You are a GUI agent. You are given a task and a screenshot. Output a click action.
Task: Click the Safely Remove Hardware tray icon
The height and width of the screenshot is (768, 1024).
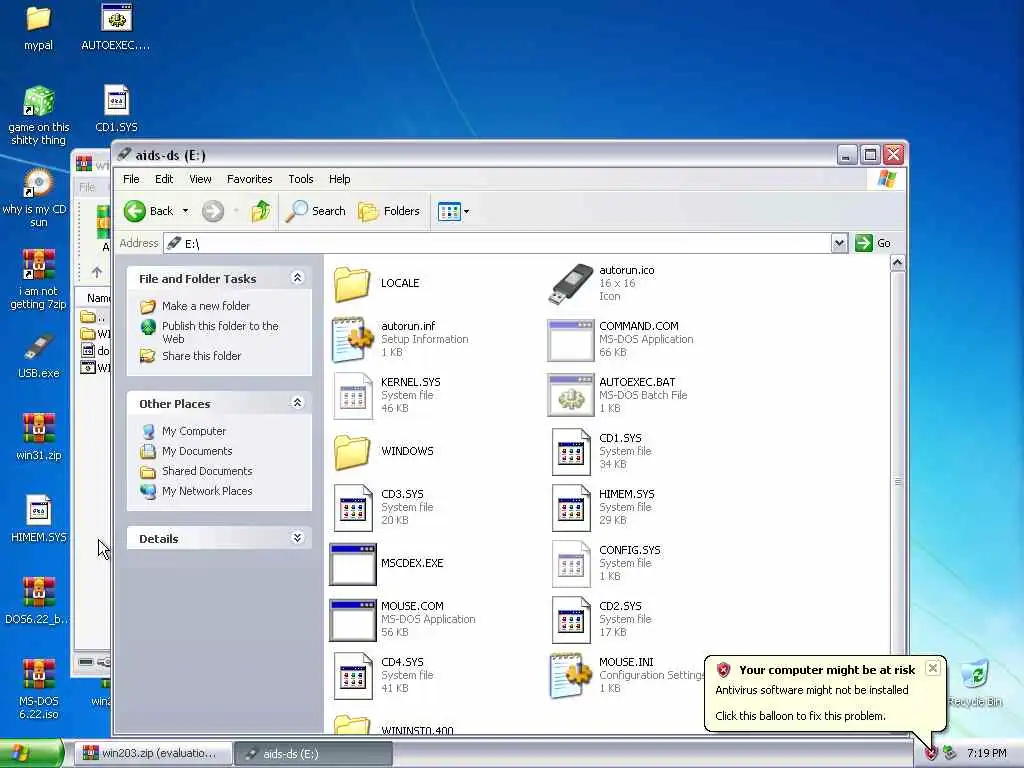(950, 753)
